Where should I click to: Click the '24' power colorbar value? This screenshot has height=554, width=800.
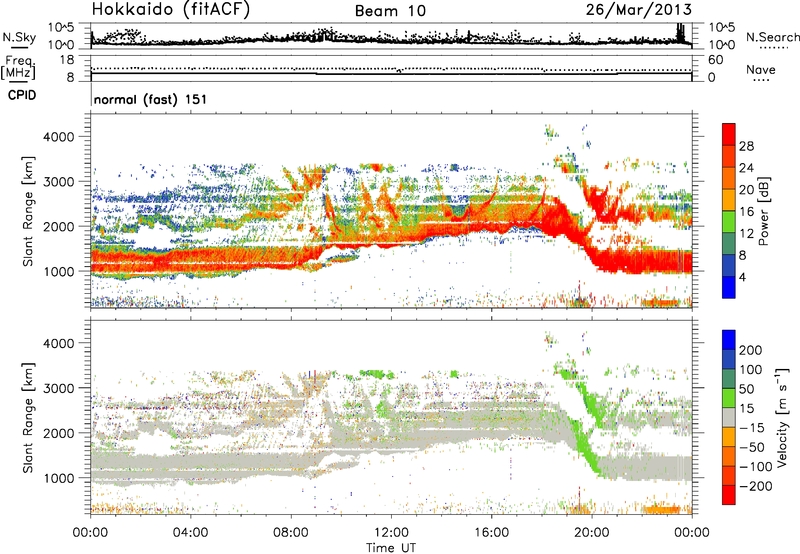click(746, 168)
